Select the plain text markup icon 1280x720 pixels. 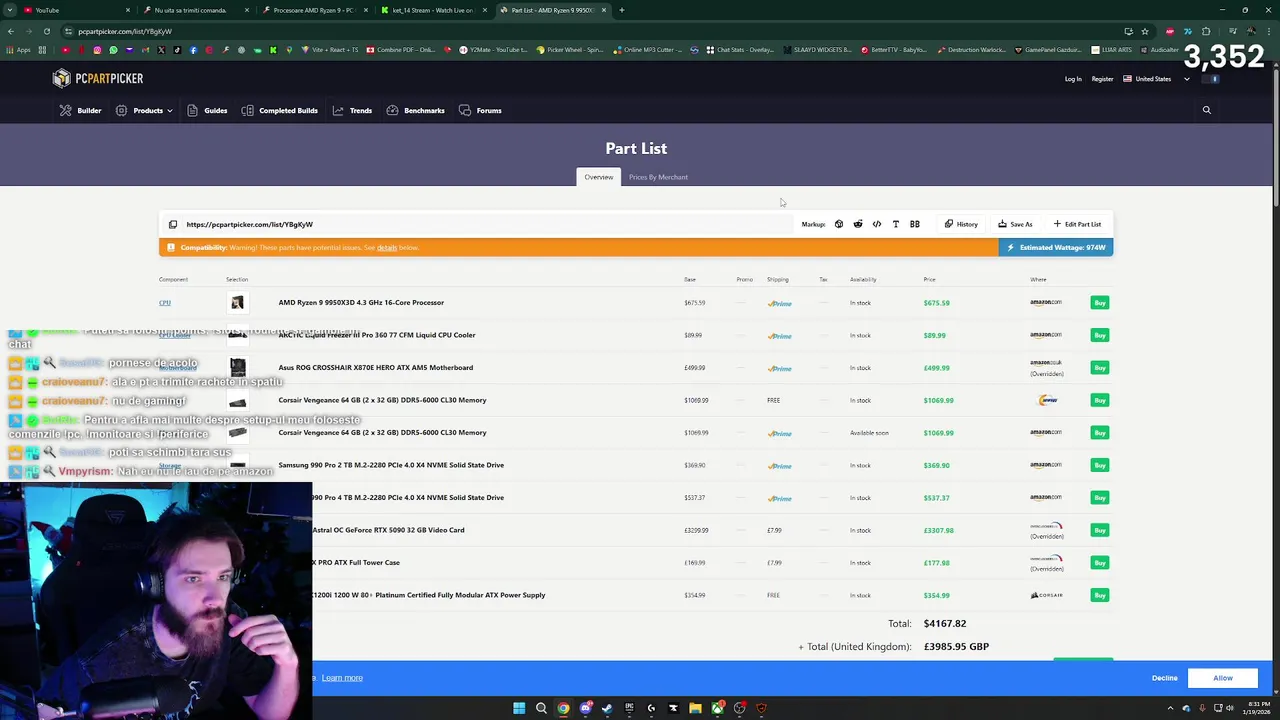tap(896, 224)
